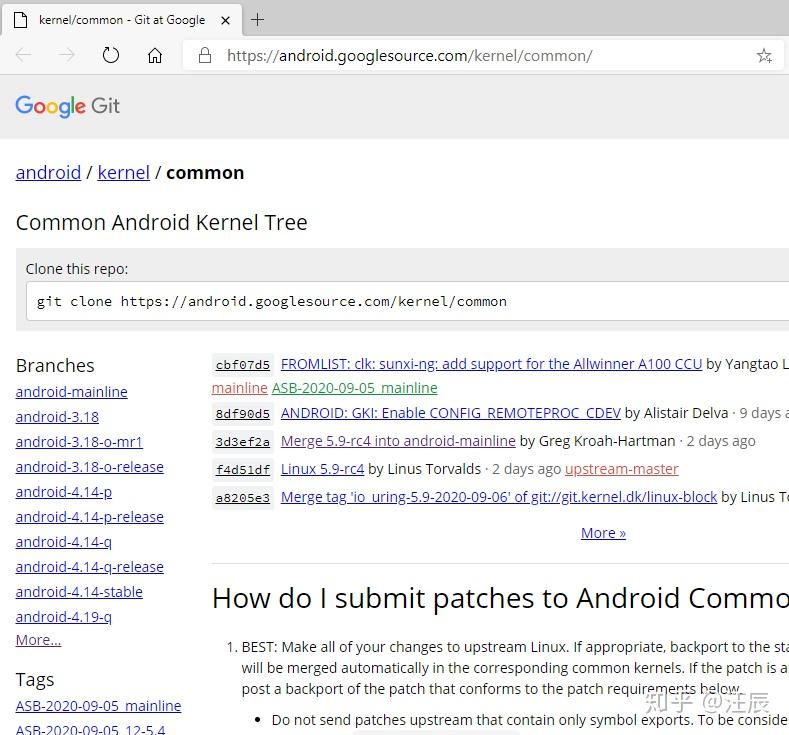Open the ASB-2020-09-05_mainline tag under Tags
Image resolution: width=789 pixels, height=735 pixels.
click(x=98, y=706)
